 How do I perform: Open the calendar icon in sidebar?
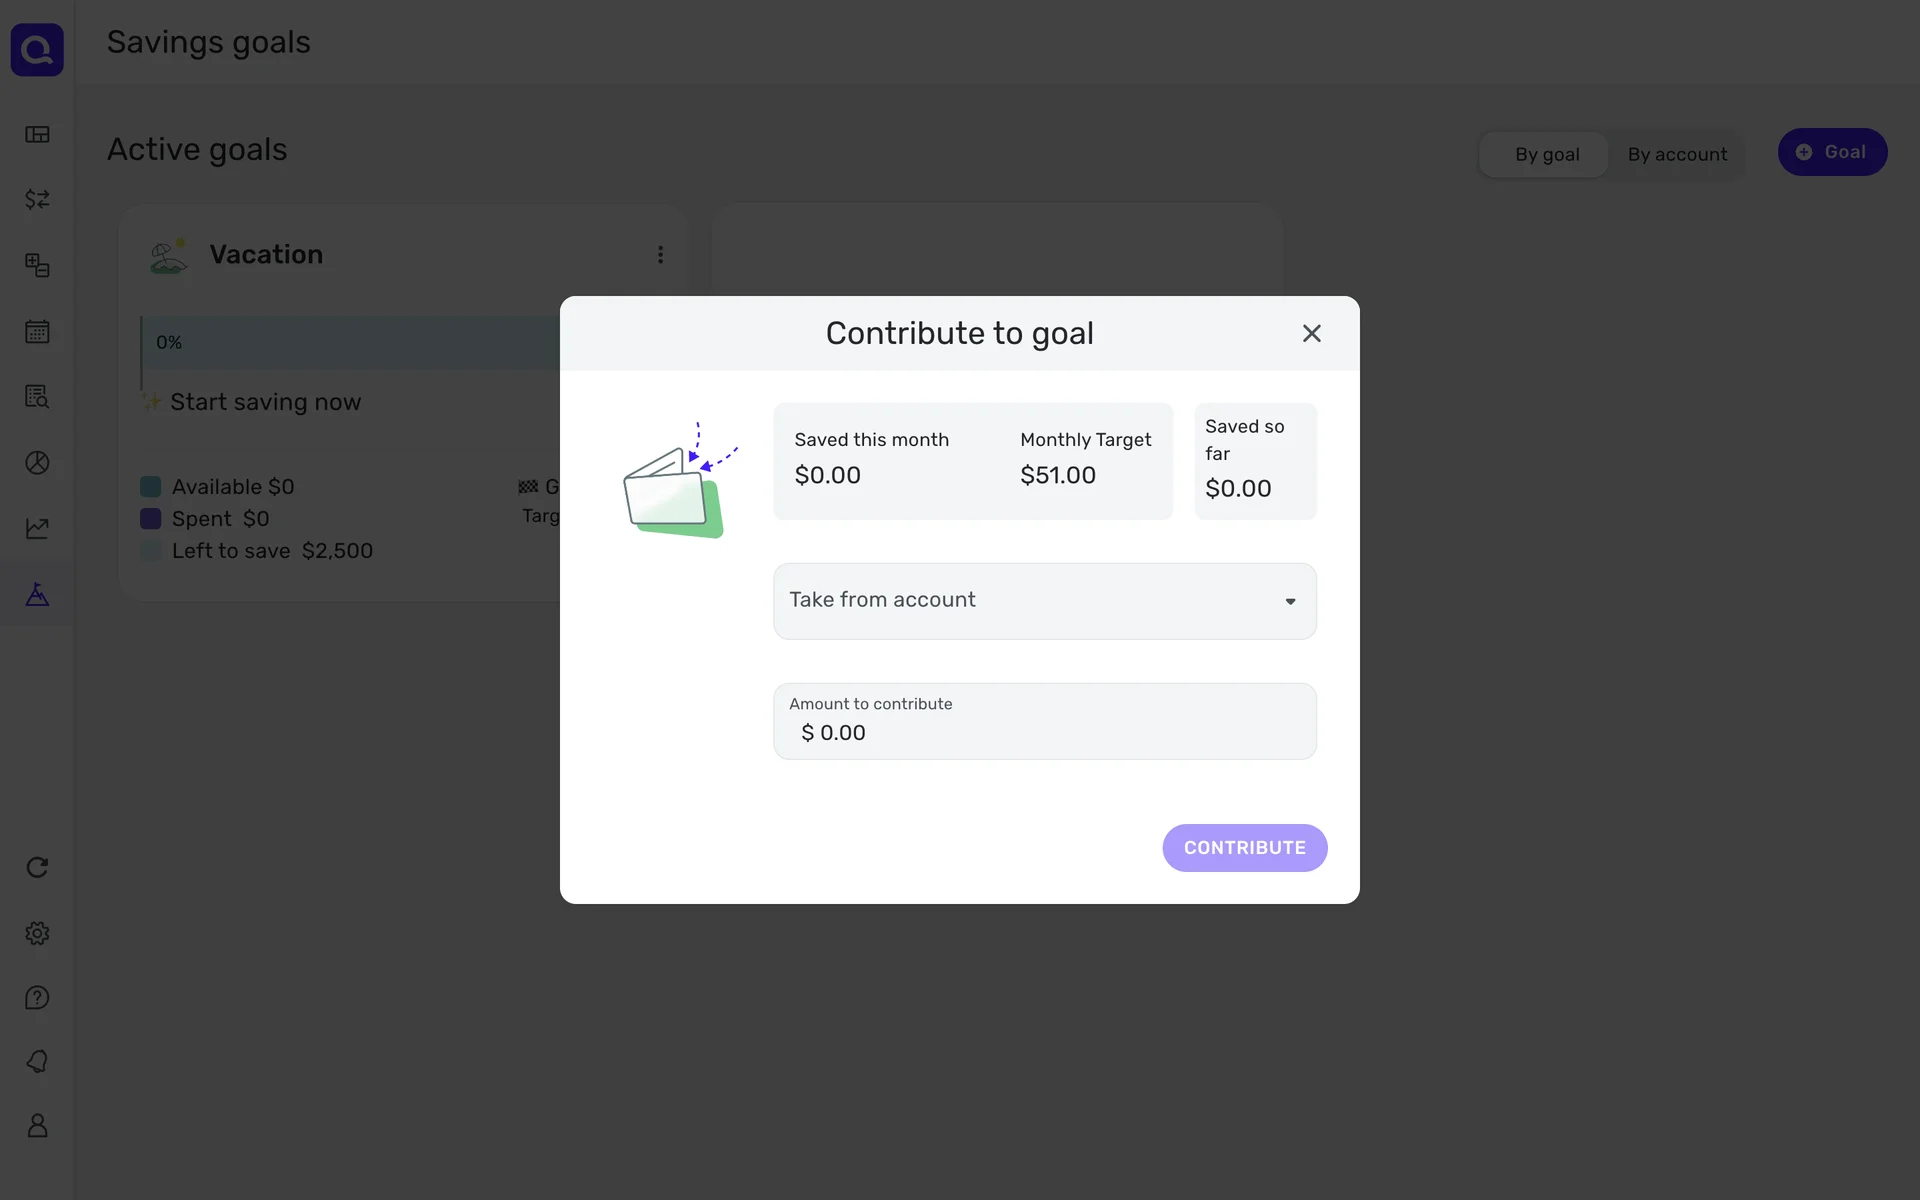(37, 331)
